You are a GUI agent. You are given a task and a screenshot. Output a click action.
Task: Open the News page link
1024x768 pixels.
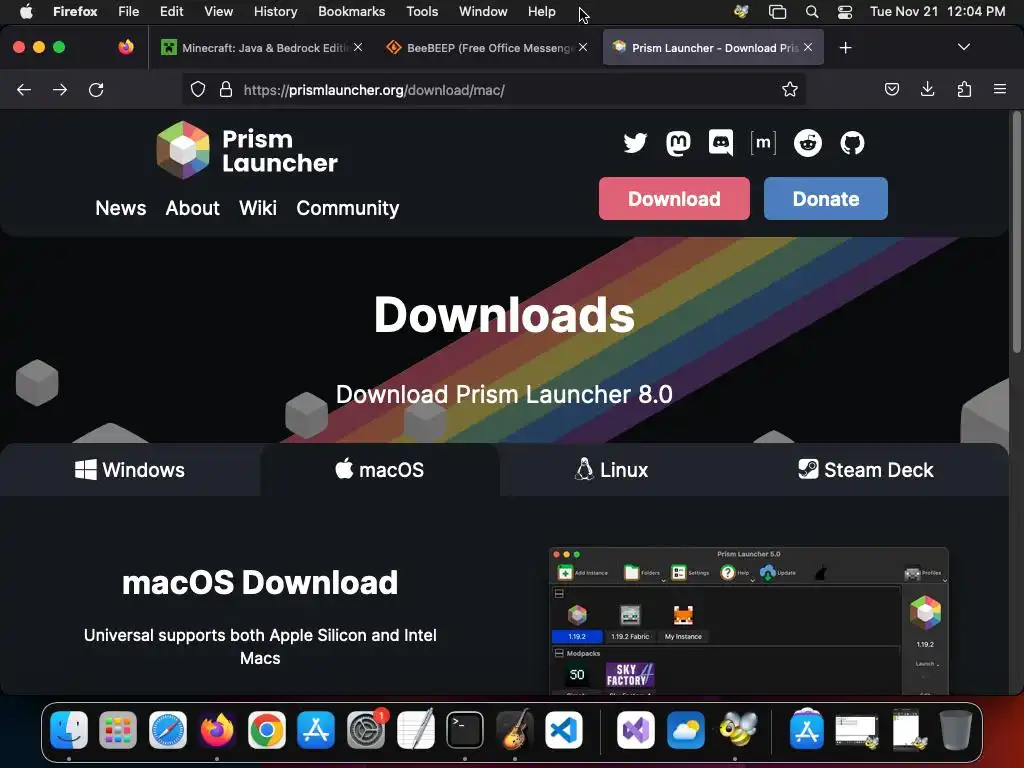pyautogui.click(x=121, y=208)
